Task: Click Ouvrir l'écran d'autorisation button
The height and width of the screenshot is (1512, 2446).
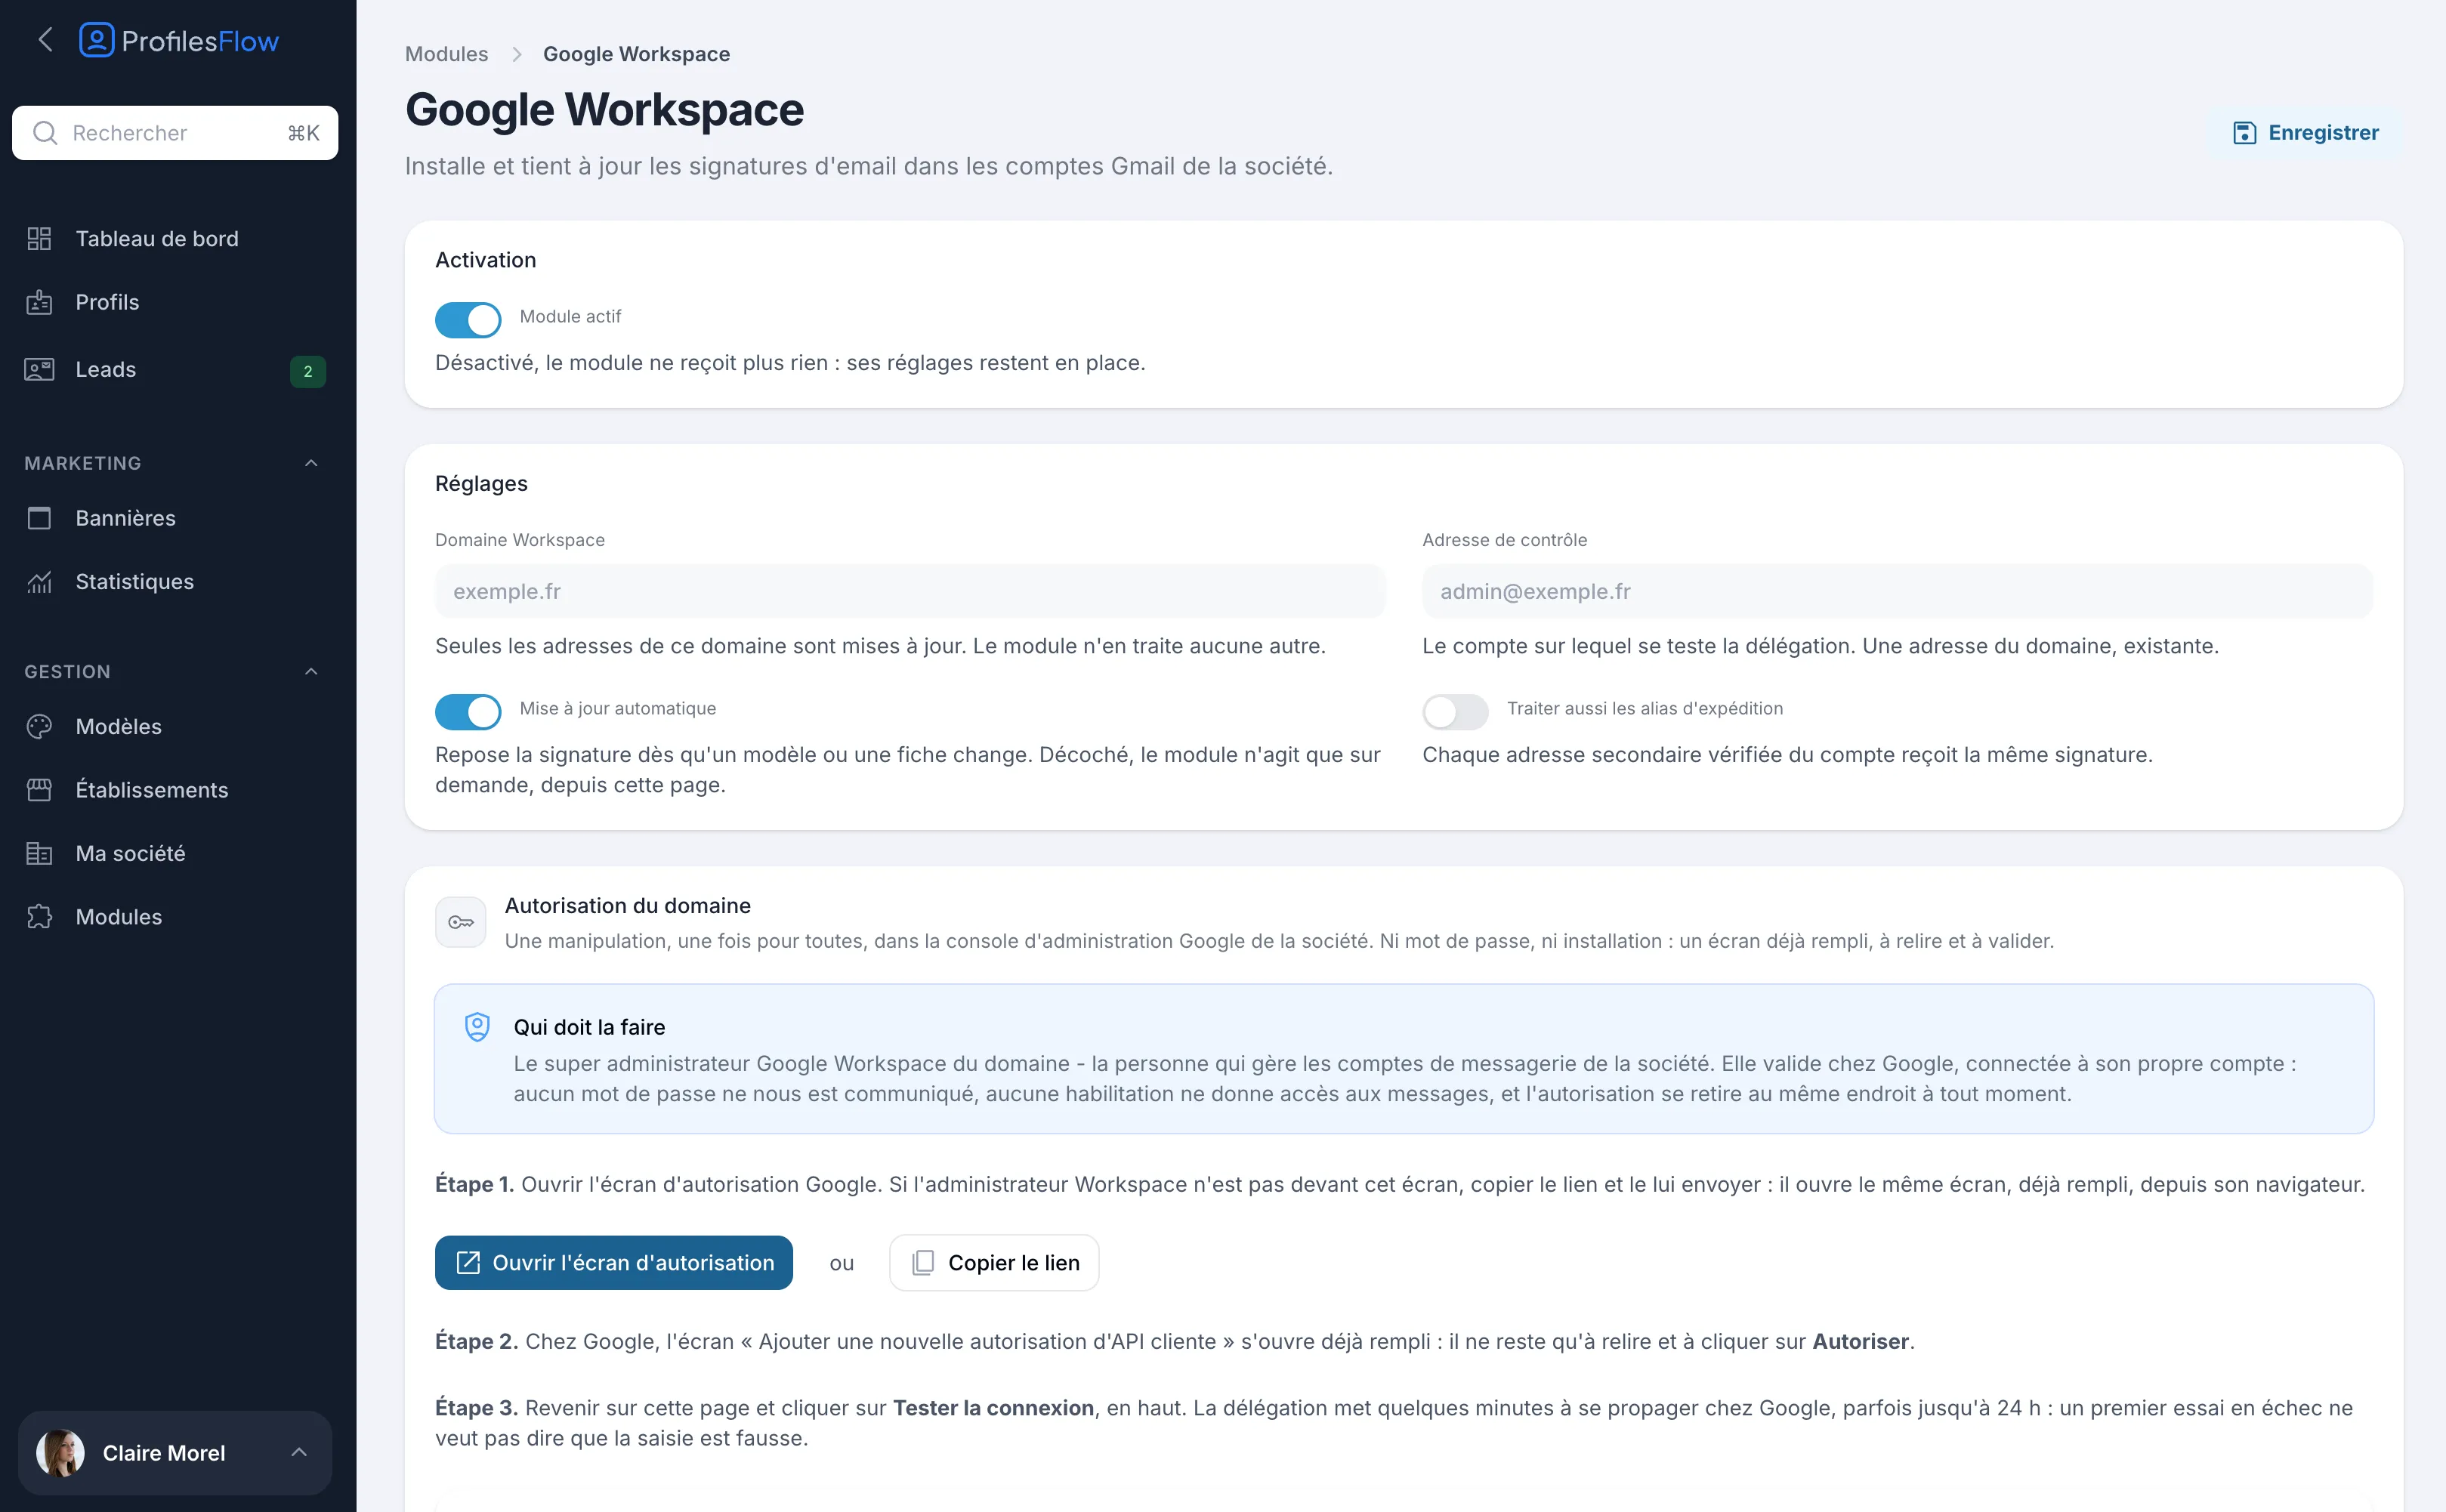Action: coord(614,1262)
